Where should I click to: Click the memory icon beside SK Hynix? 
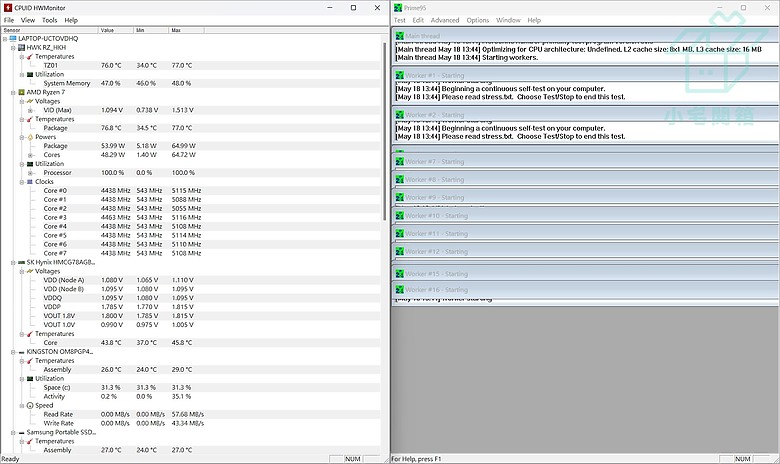pyautogui.click(x=21, y=263)
